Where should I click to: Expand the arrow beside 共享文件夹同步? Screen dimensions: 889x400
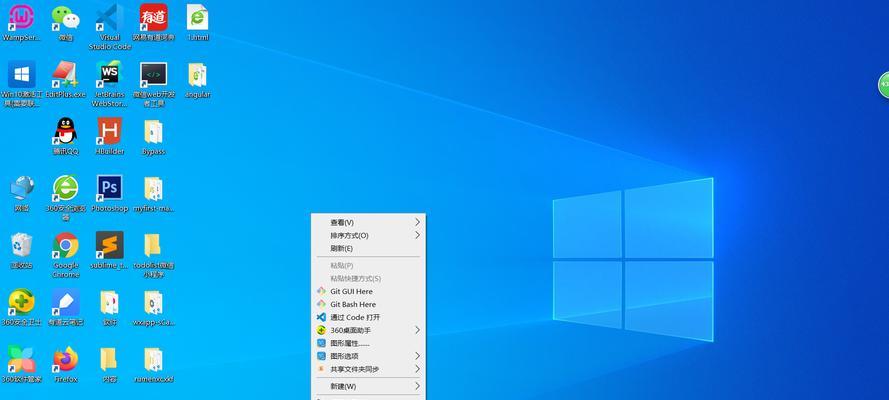[418, 369]
